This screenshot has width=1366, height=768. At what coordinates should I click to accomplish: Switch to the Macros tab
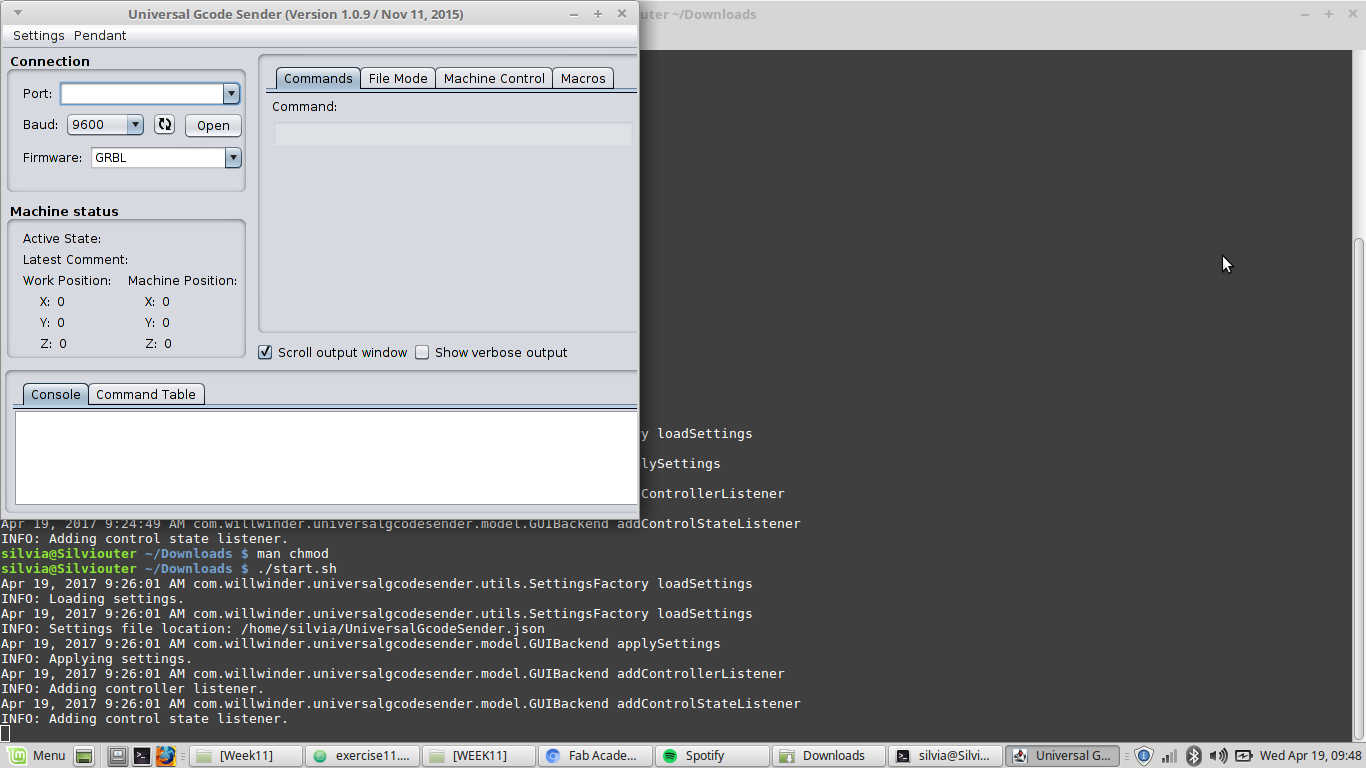[583, 78]
